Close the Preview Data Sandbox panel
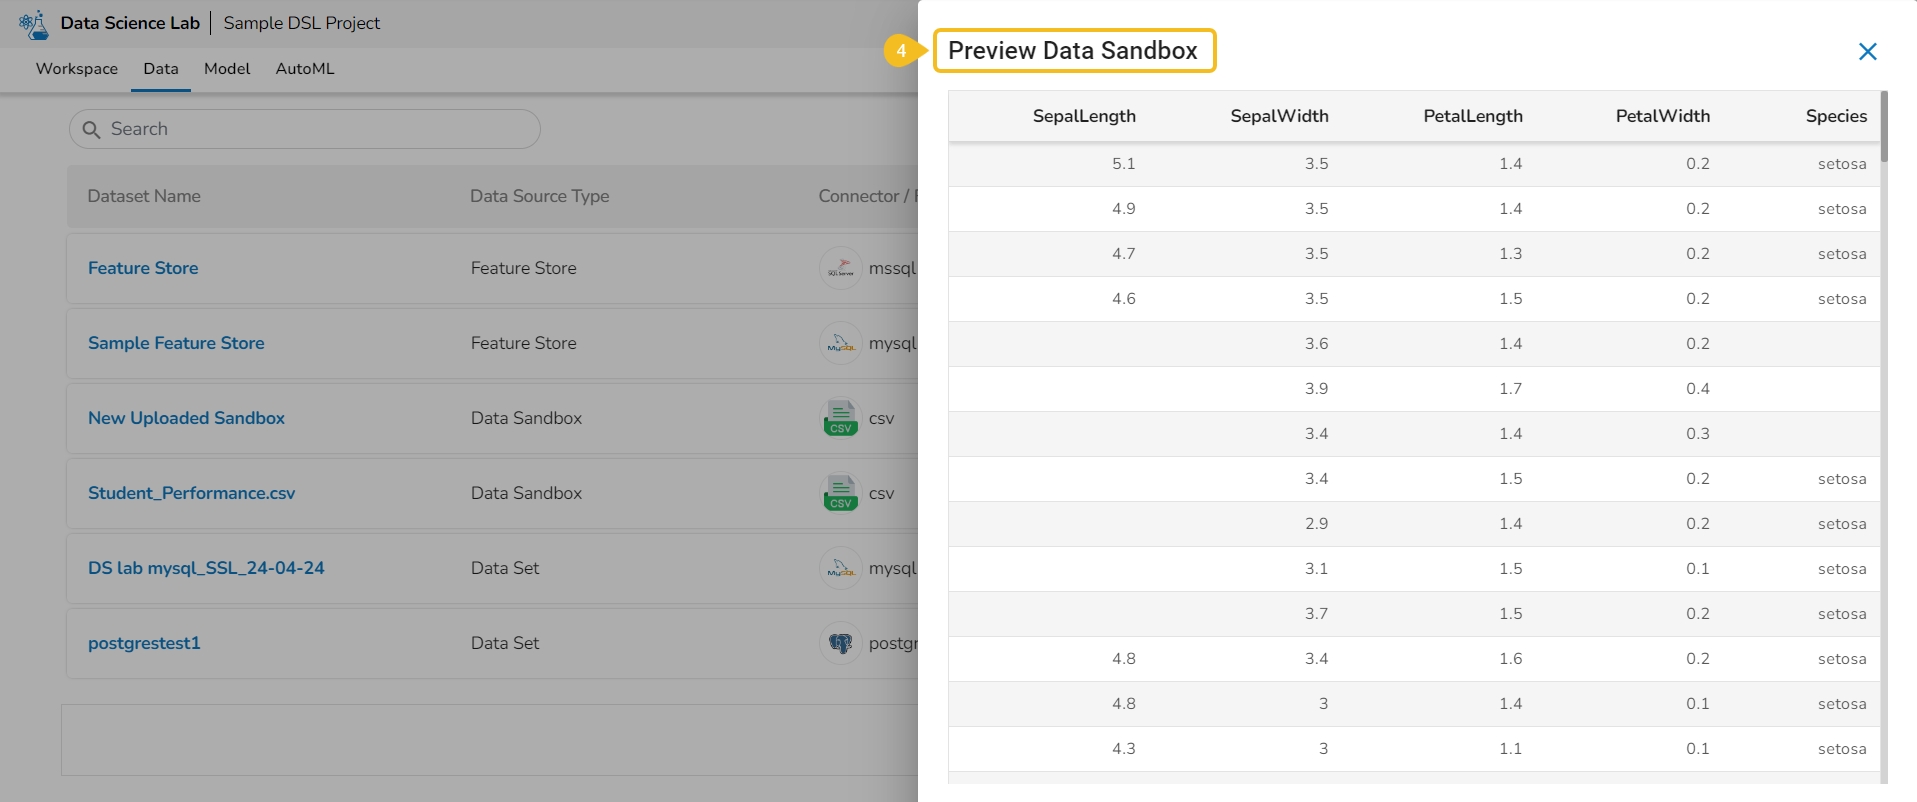Viewport: 1917px width, 802px height. [x=1867, y=51]
